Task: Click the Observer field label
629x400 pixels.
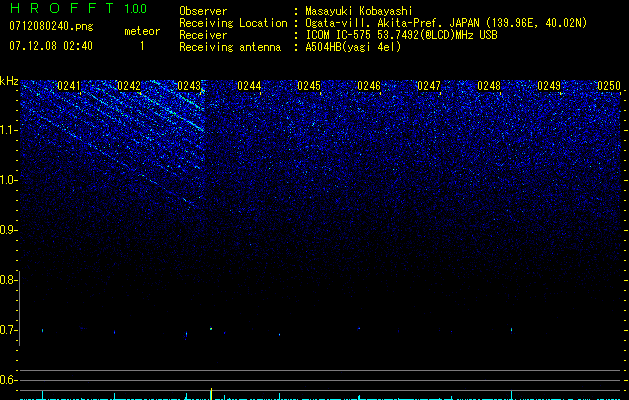Action: point(203,11)
